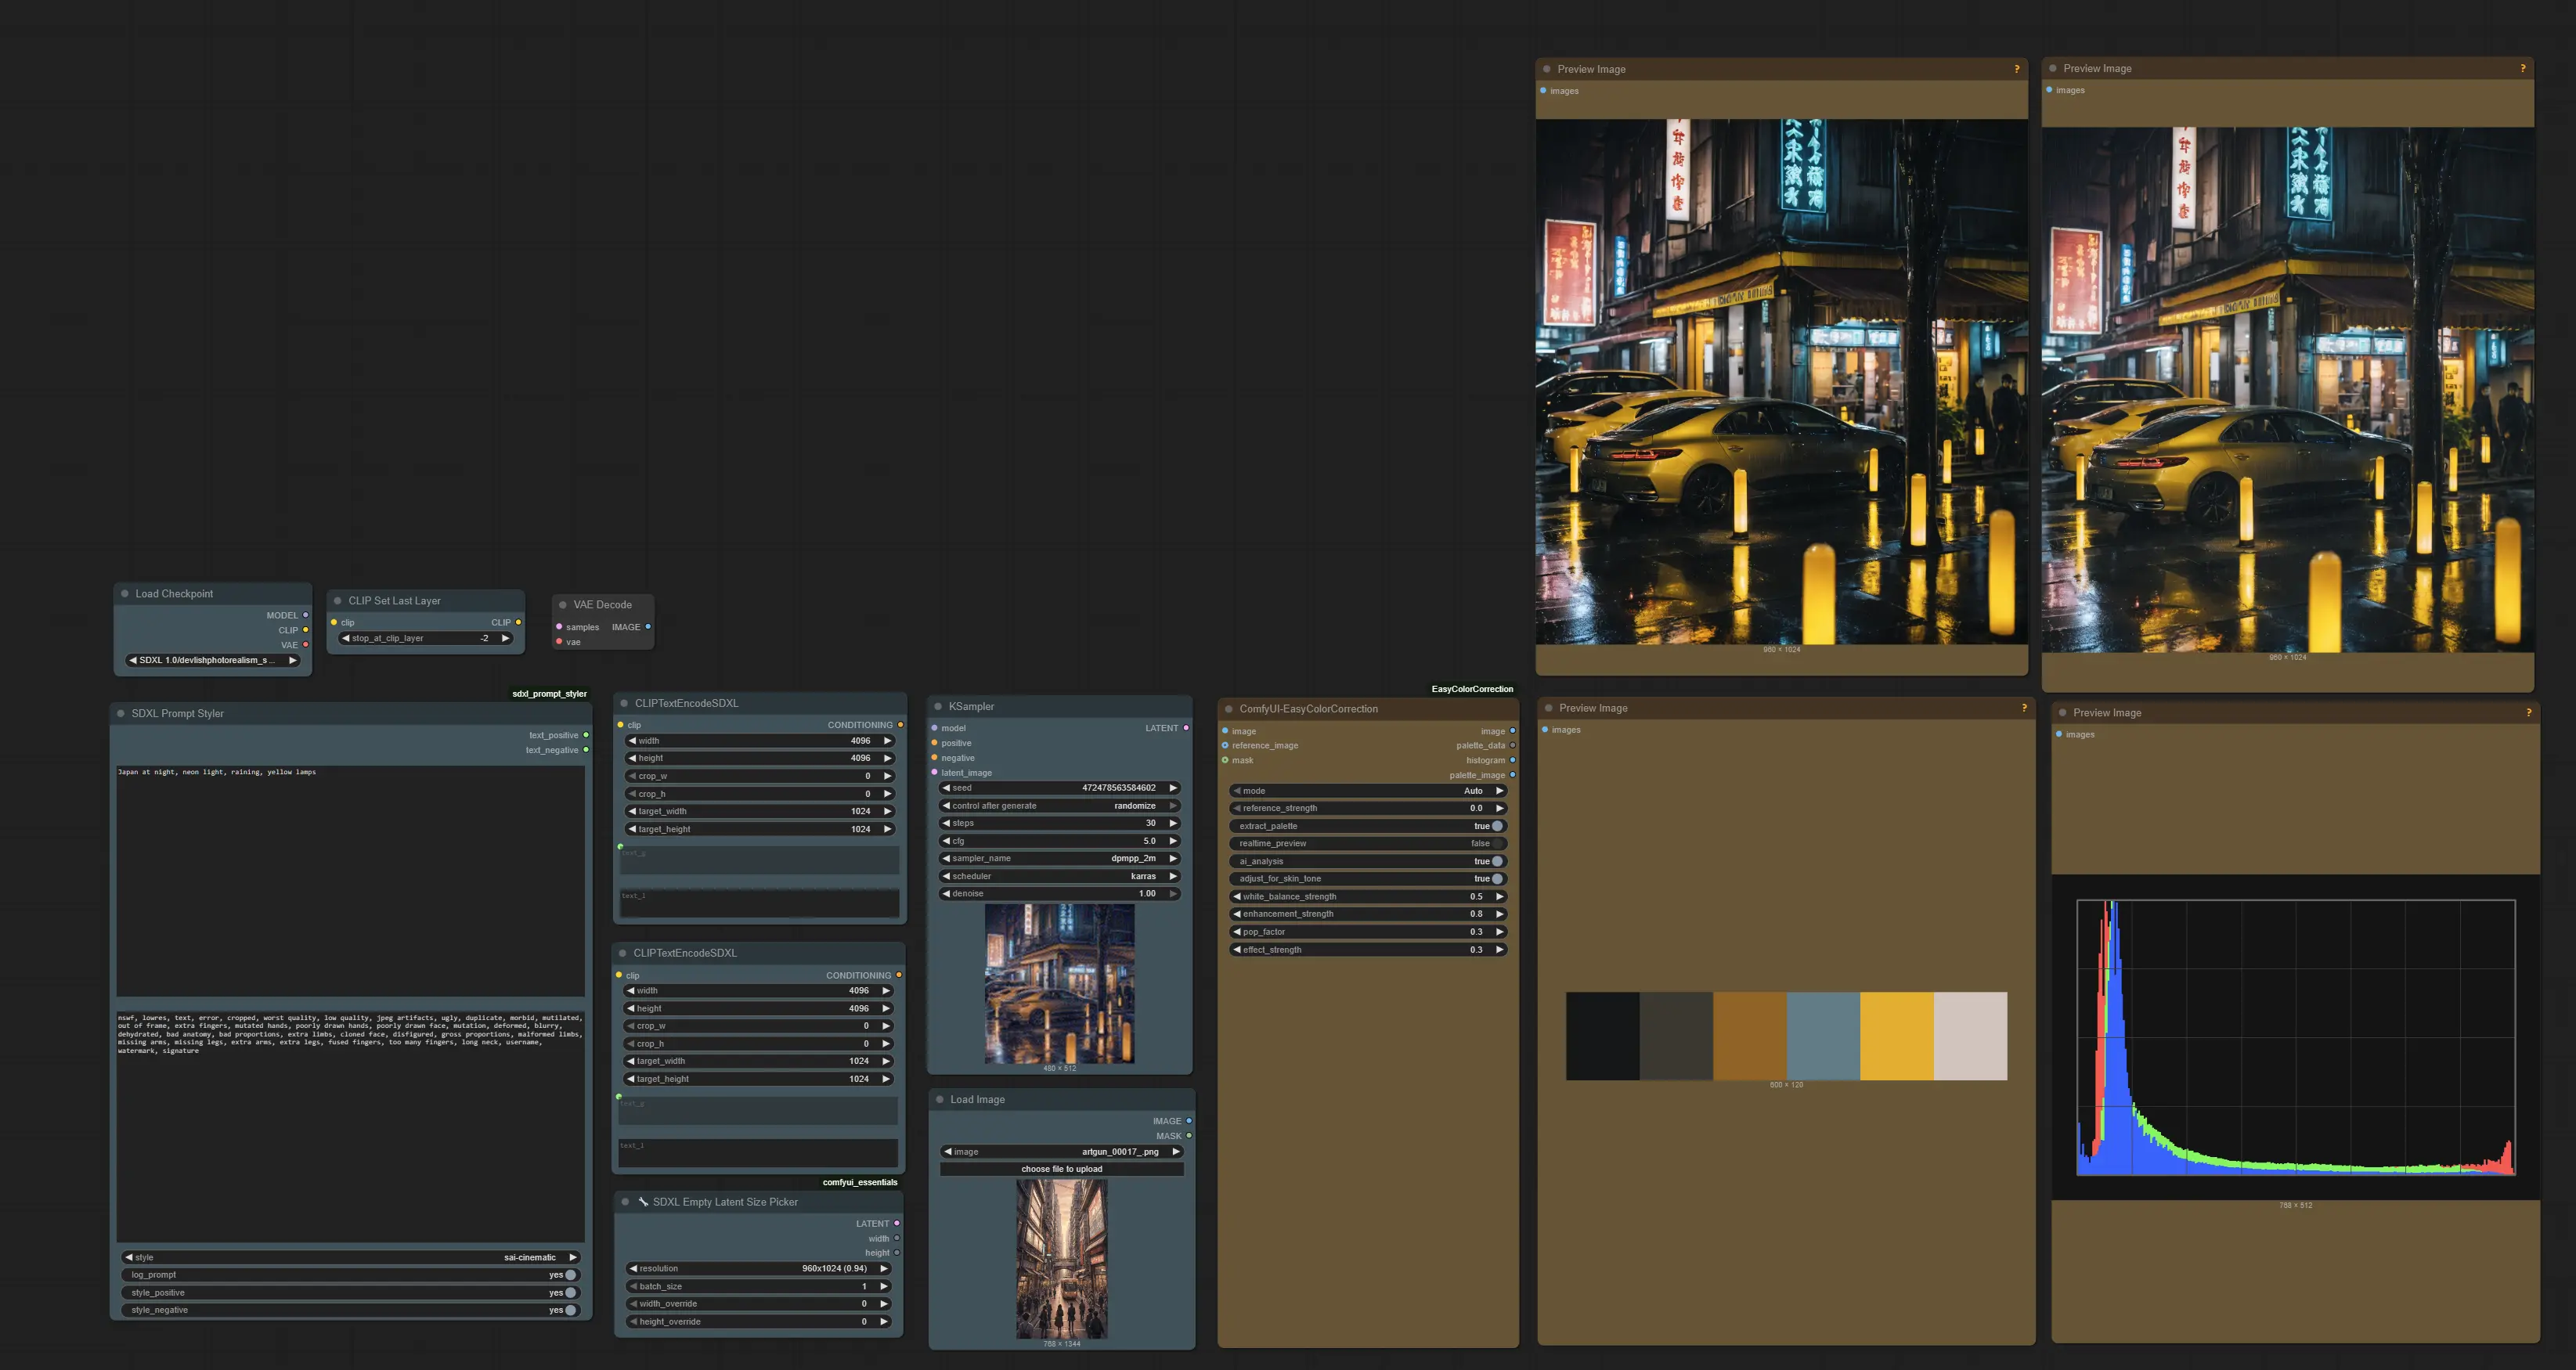The image size is (2576, 1370).
Task: Collapse the Load Checkpoint node using its title dot
Action: 126,593
